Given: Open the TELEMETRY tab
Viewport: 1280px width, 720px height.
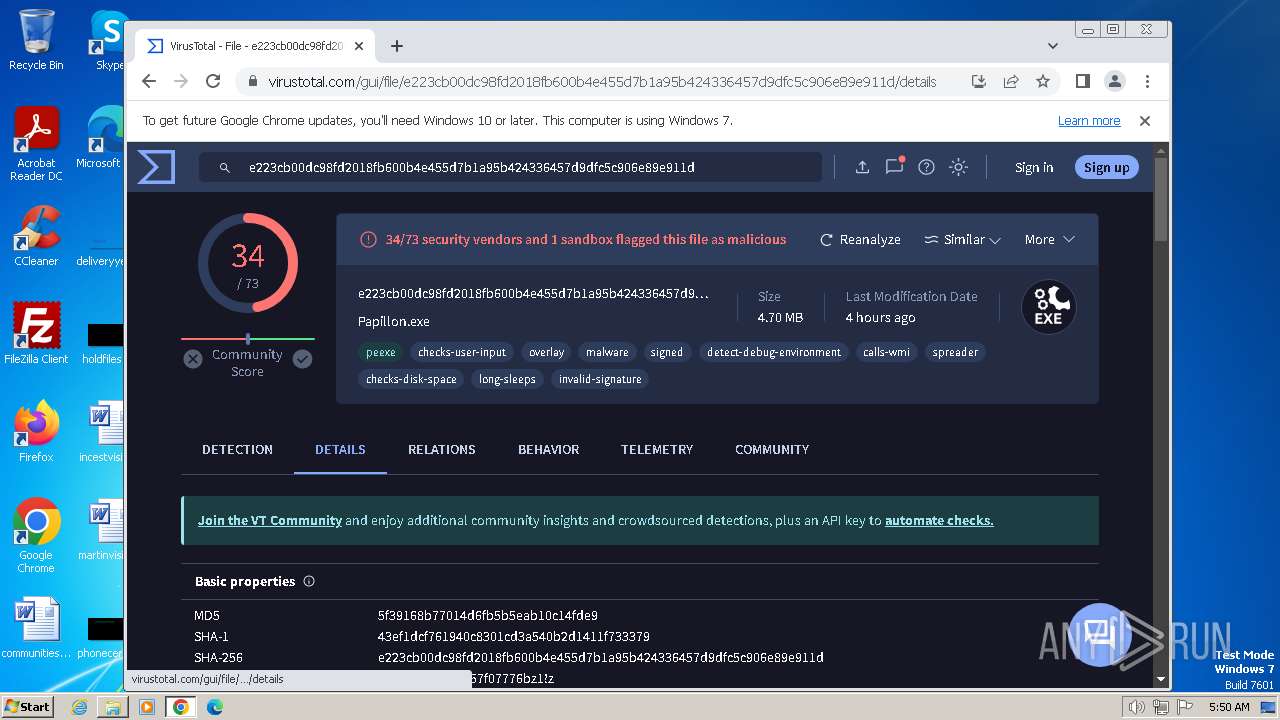Looking at the screenshot, I should (657, 450).
